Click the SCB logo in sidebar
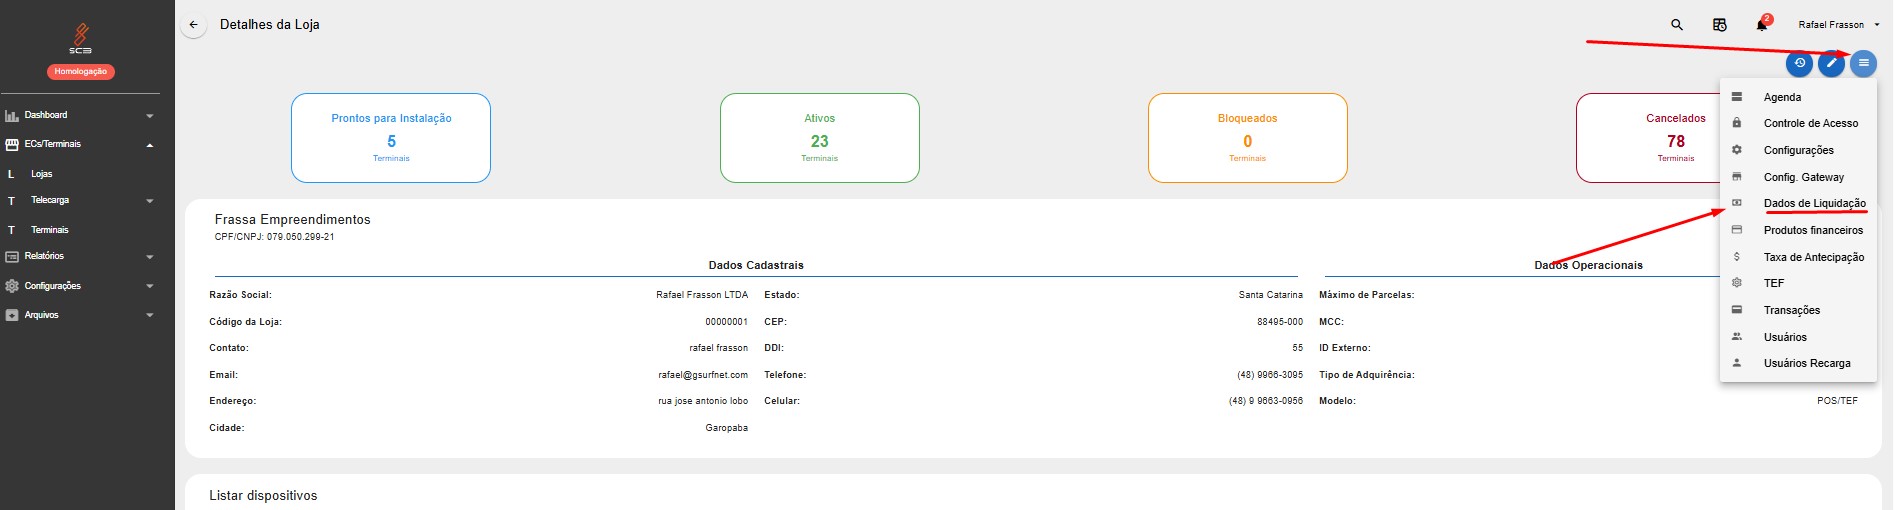The height and width of the screenshot is (510, 1894). point(80,39)
